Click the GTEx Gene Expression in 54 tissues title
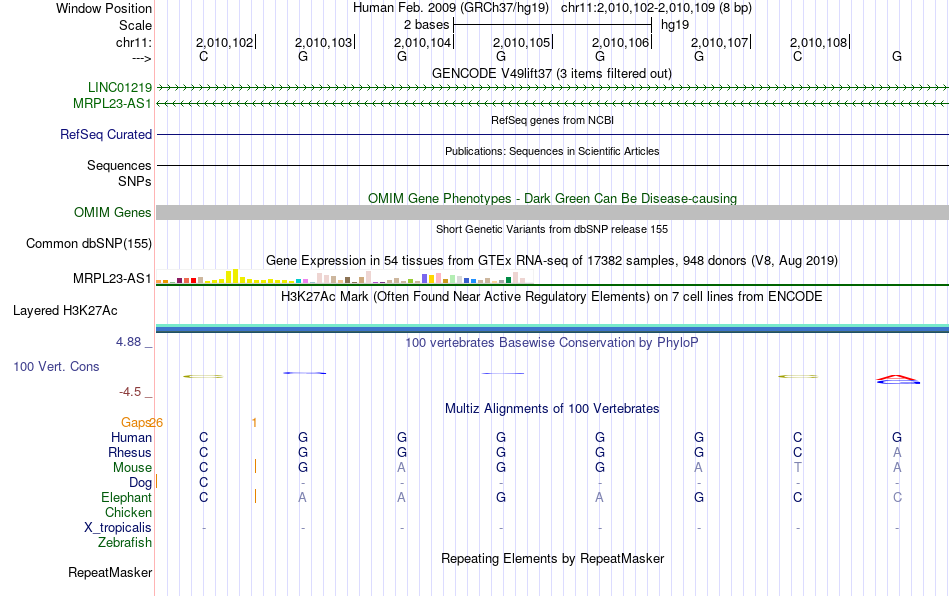 [x=552, y=260]
